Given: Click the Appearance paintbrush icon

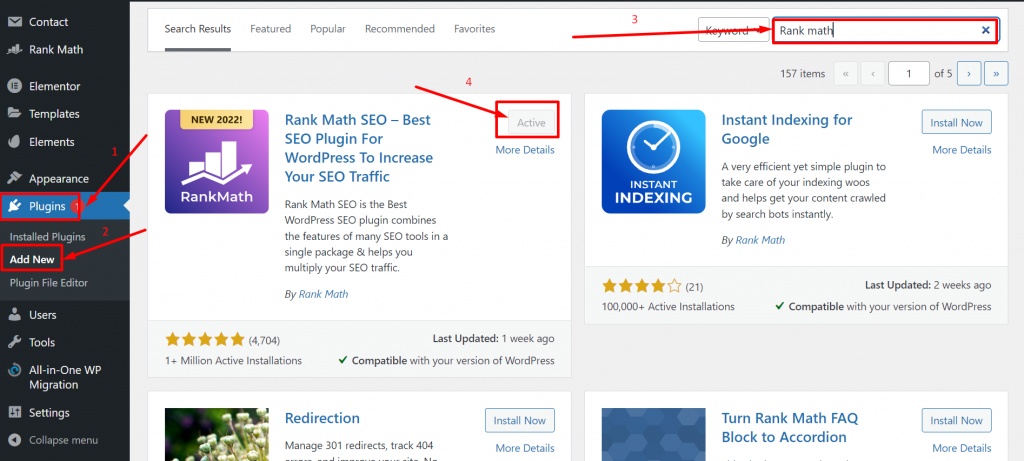Looking at the screenshot, I should click(x=14, y=178).
